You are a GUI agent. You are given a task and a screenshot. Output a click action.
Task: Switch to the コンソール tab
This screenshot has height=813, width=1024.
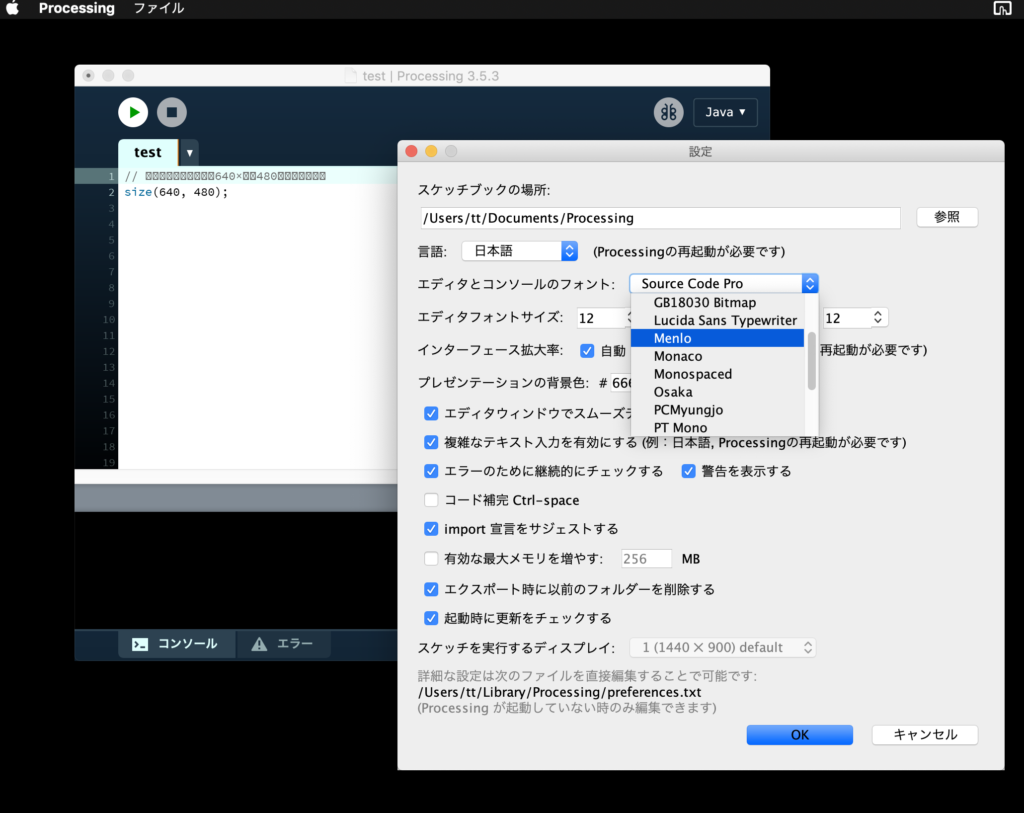click(176, 644)
